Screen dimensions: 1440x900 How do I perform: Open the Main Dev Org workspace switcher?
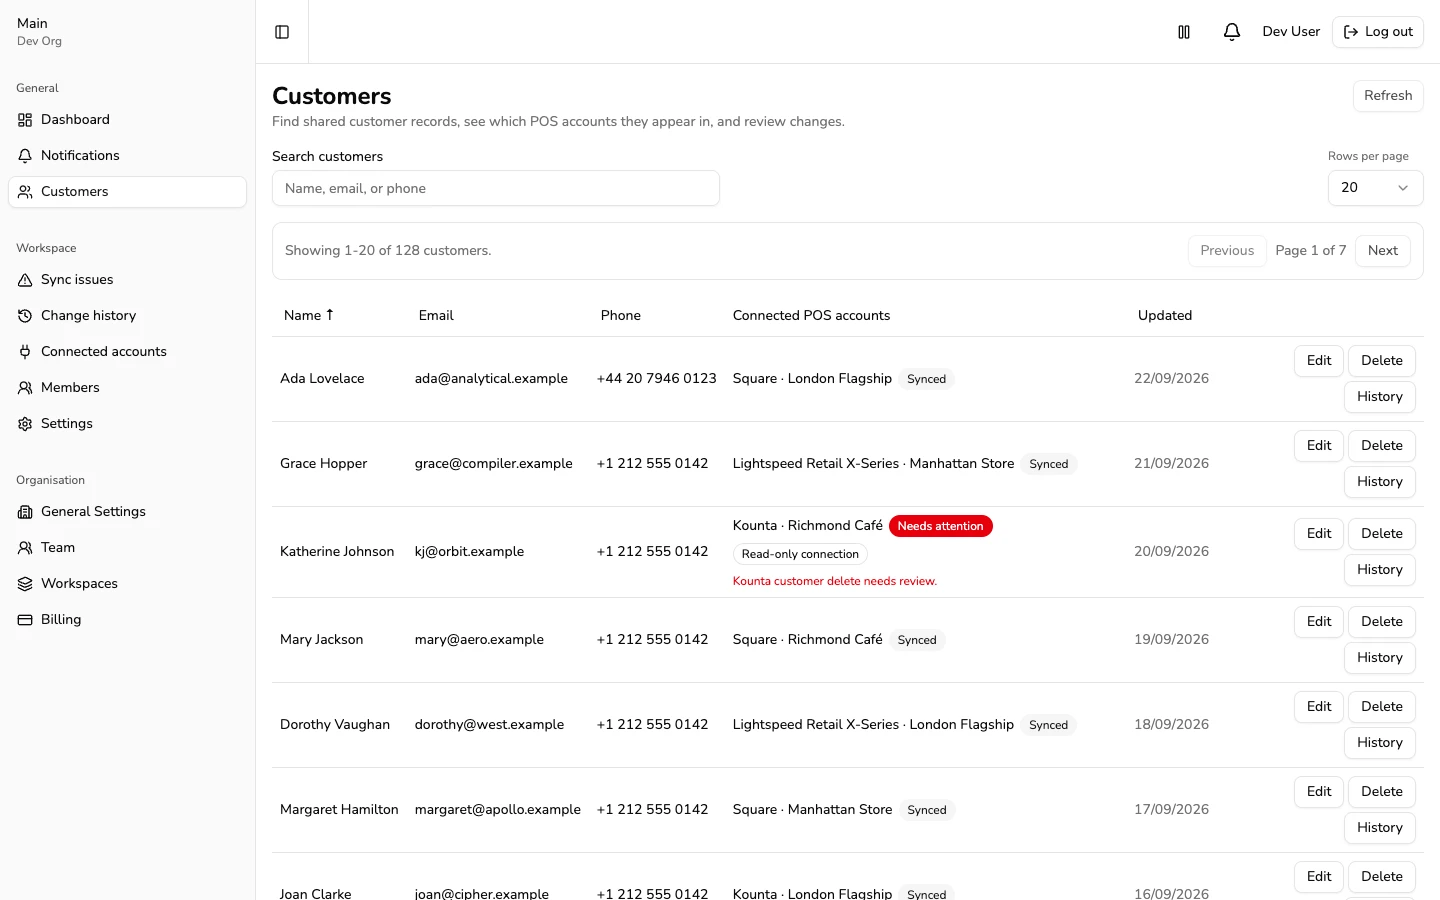click(127, 32)
